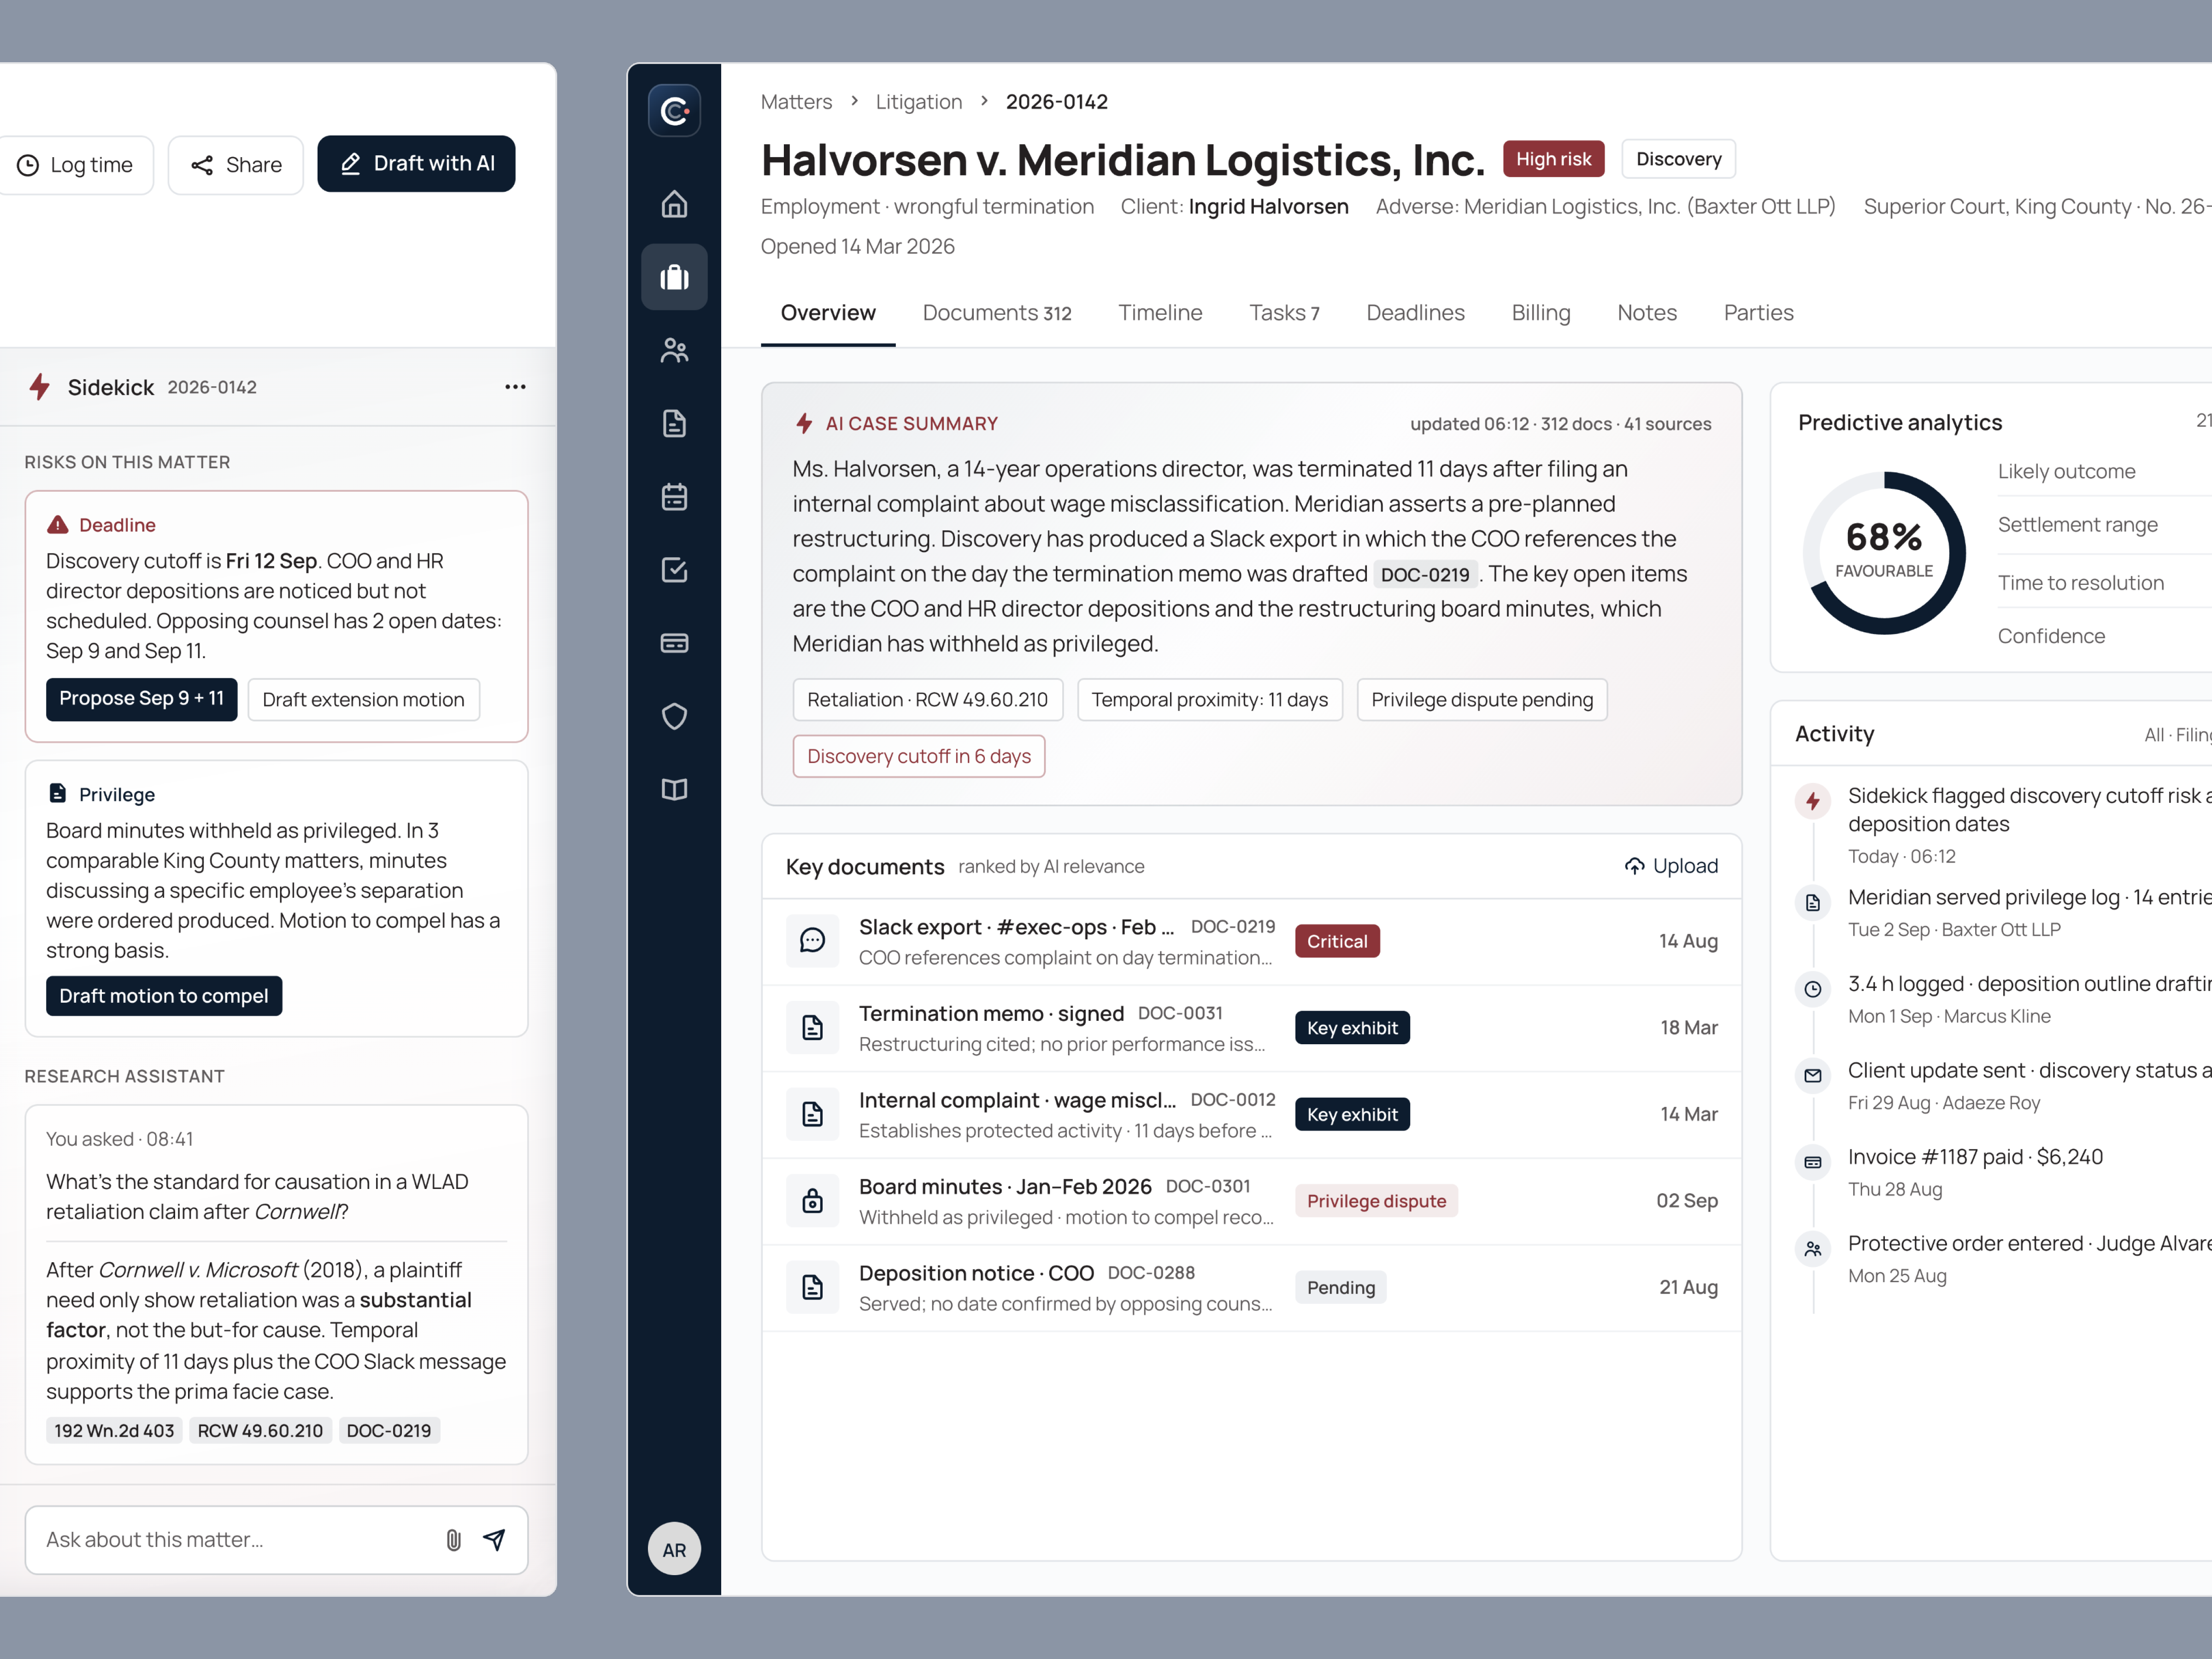Screen dimensions: 2212x1659
Task: Open the Home icon in sidebar
Action: coord(674,204)
